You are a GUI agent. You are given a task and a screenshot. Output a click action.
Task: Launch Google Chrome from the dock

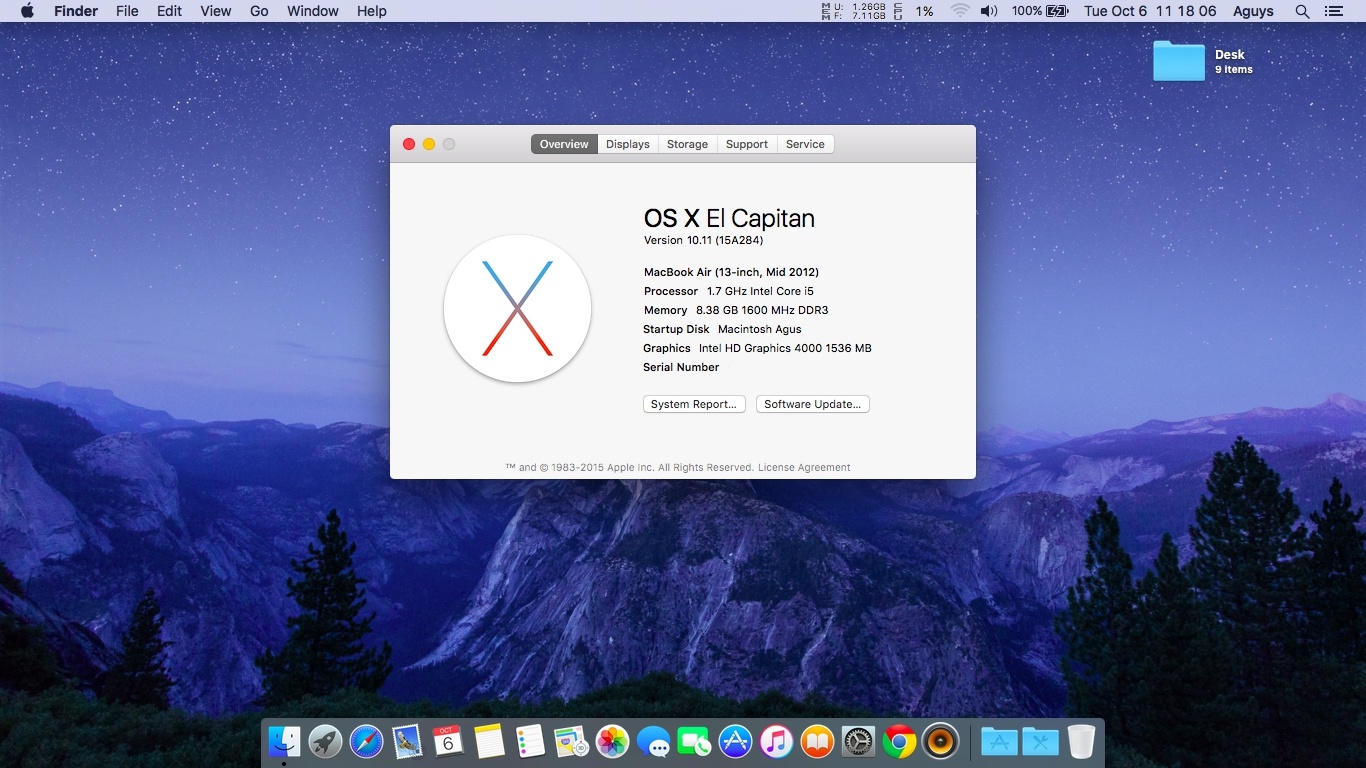(899, 741)
